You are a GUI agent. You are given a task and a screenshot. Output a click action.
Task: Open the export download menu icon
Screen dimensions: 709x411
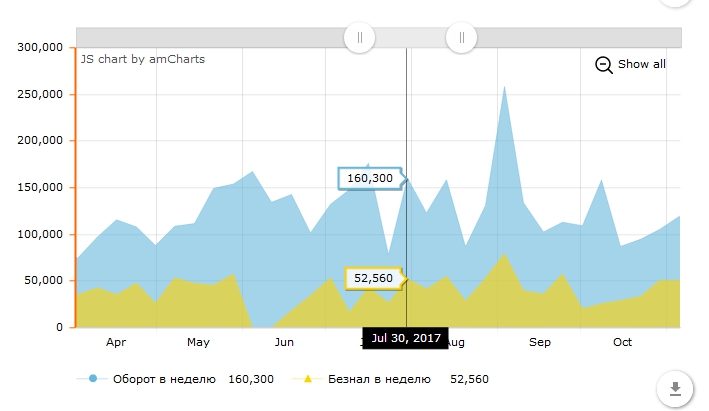[x=675, y=388]
